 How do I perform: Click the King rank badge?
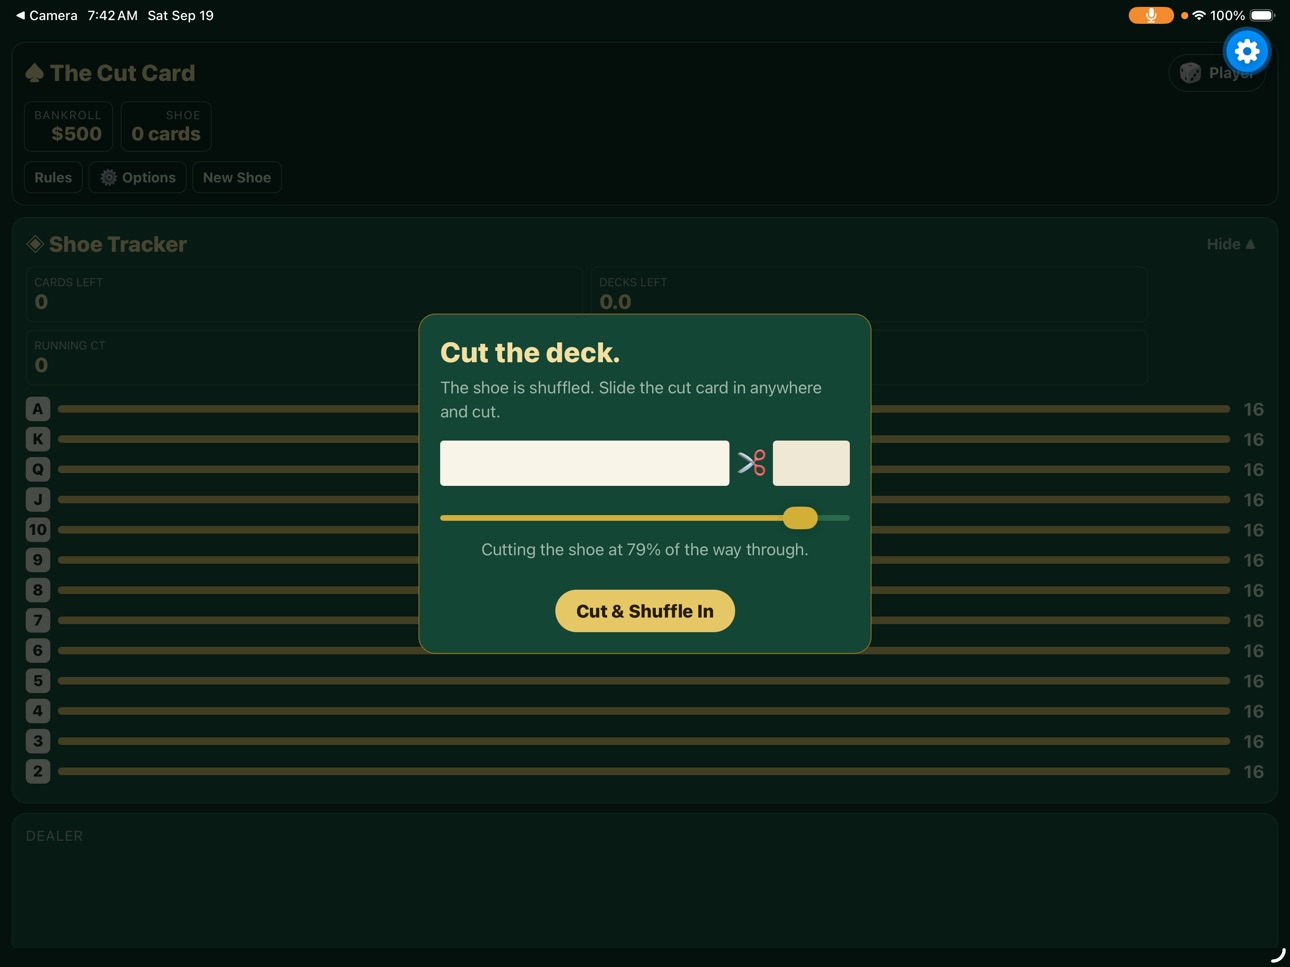[38, 439]
